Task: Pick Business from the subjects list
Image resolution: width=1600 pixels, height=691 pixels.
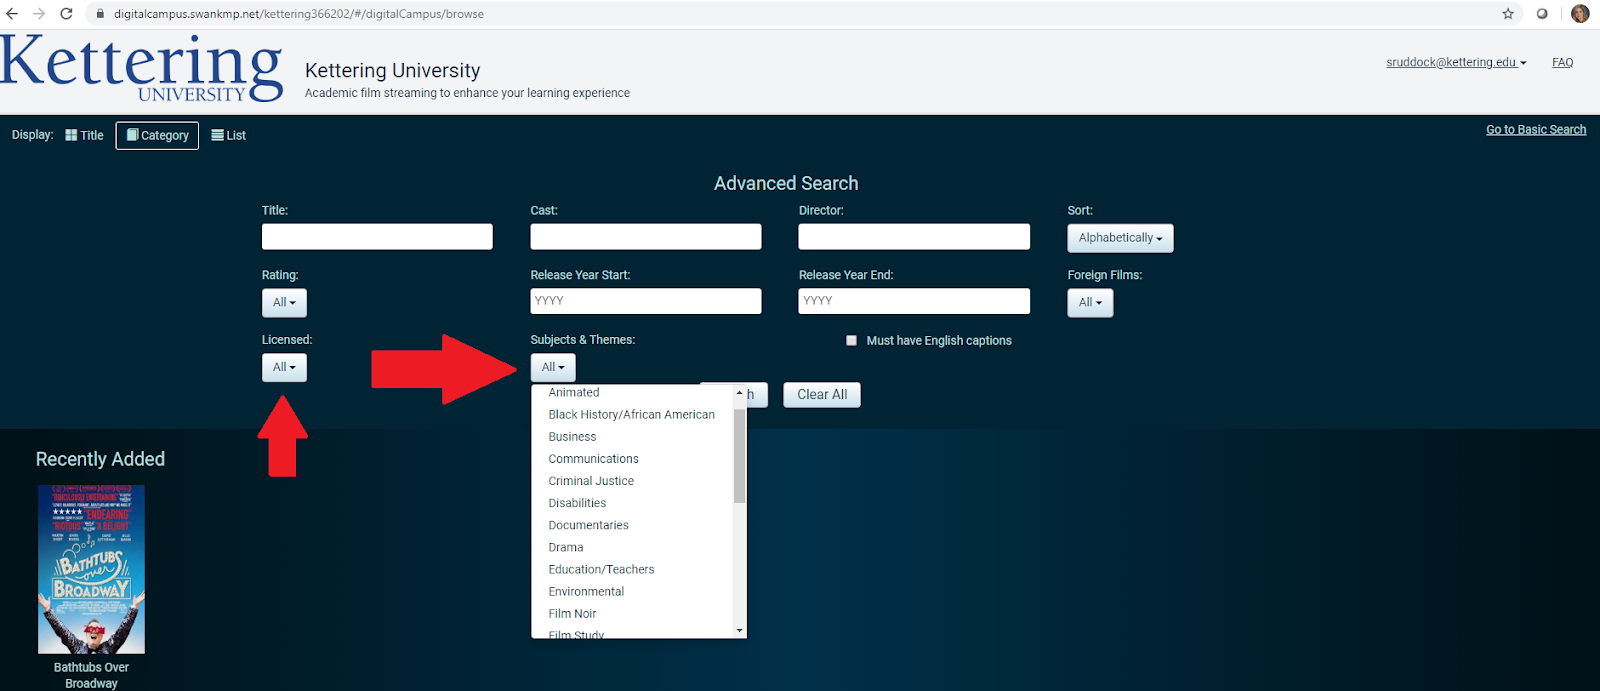Action: (x=572, y=437)
